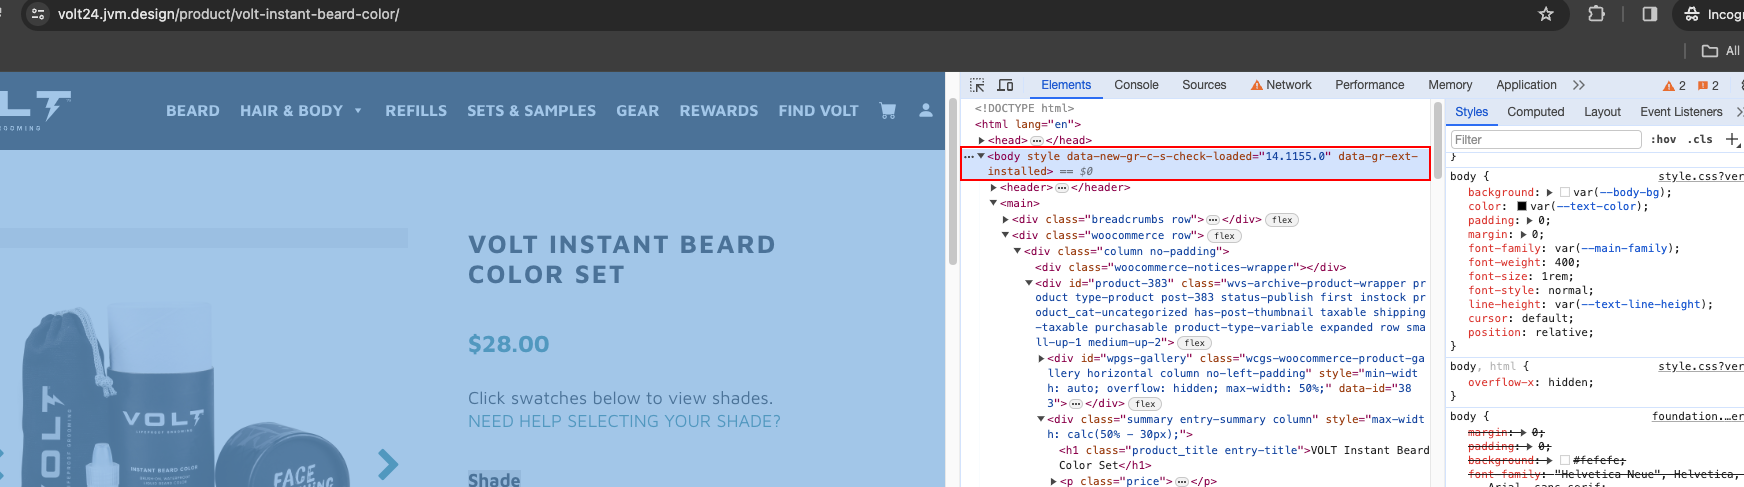Expand background shorthand property triangle
The height and width of the screenshot is (487, 1744).
pos(1549,193)
